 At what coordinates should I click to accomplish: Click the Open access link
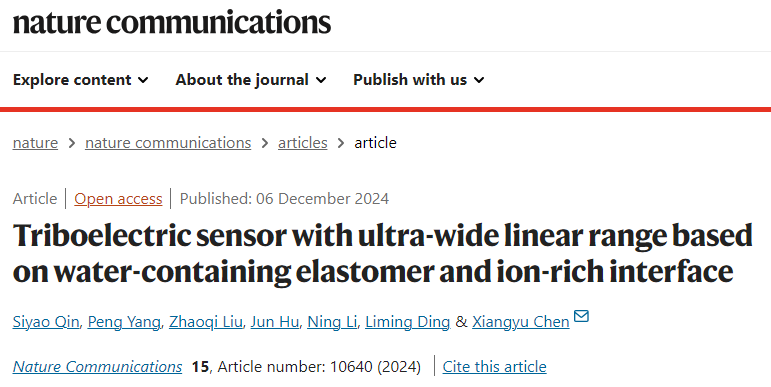click(118, 199)
